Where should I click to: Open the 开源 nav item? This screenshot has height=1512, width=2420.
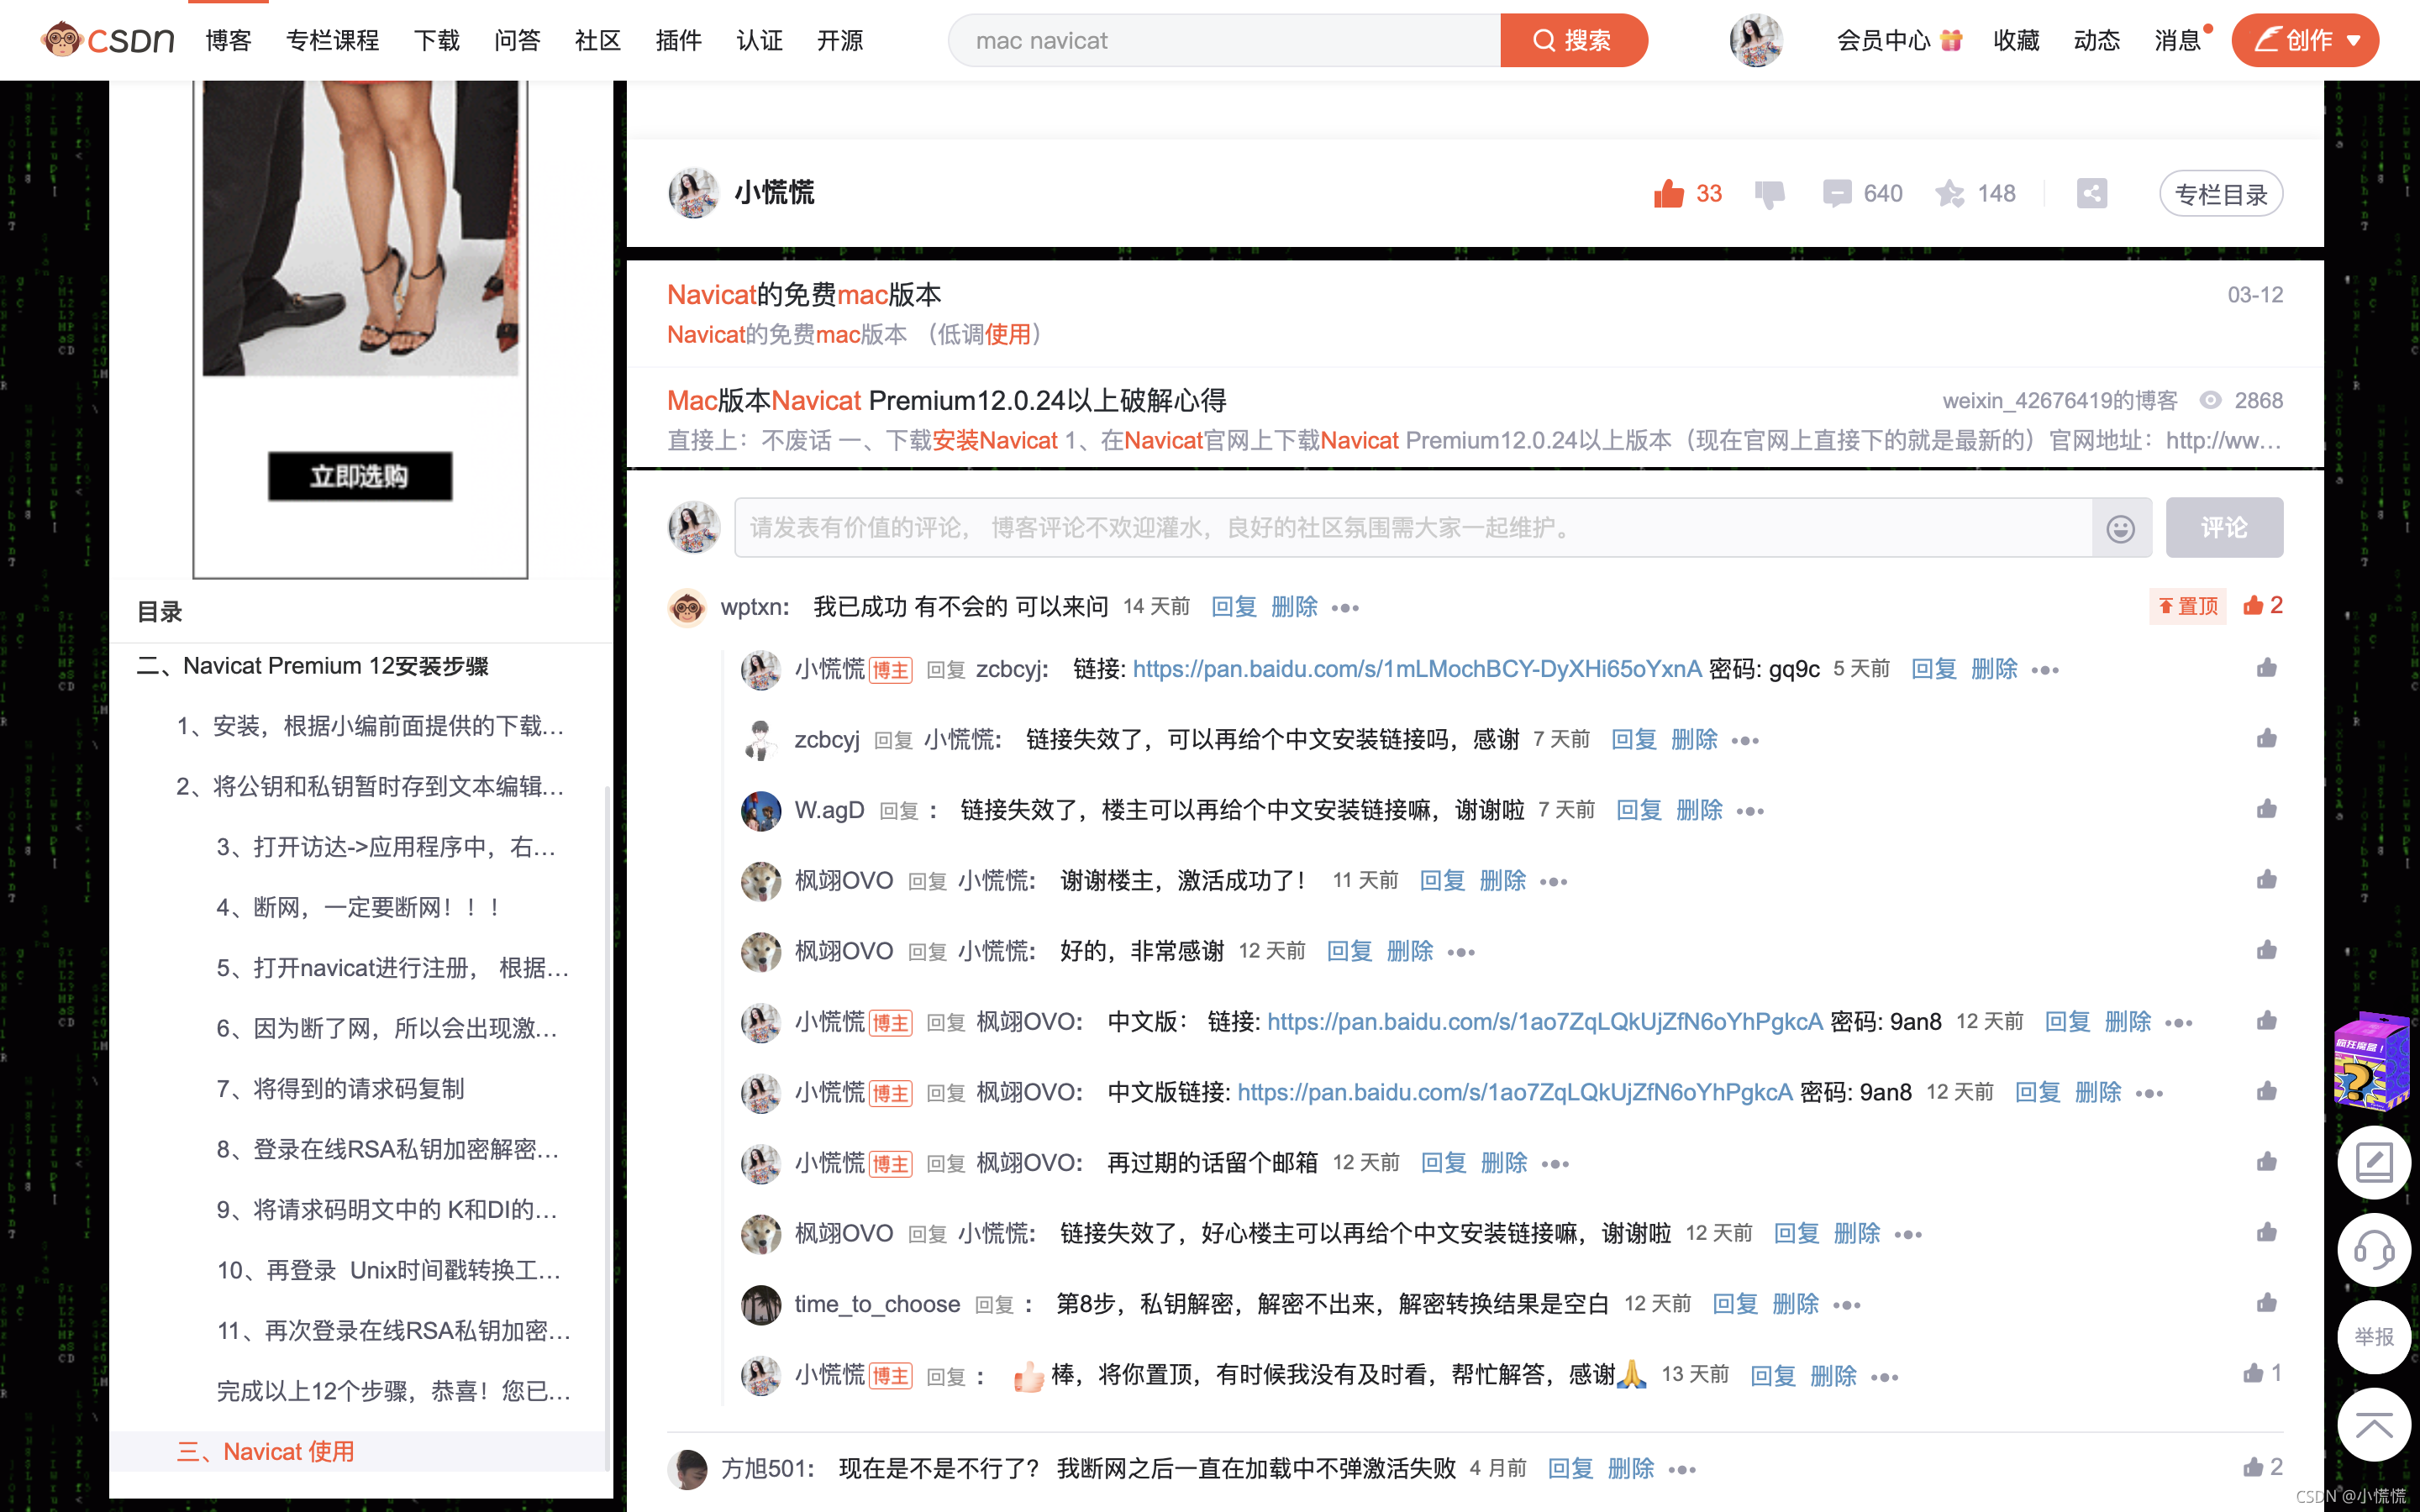coord(840,40)
